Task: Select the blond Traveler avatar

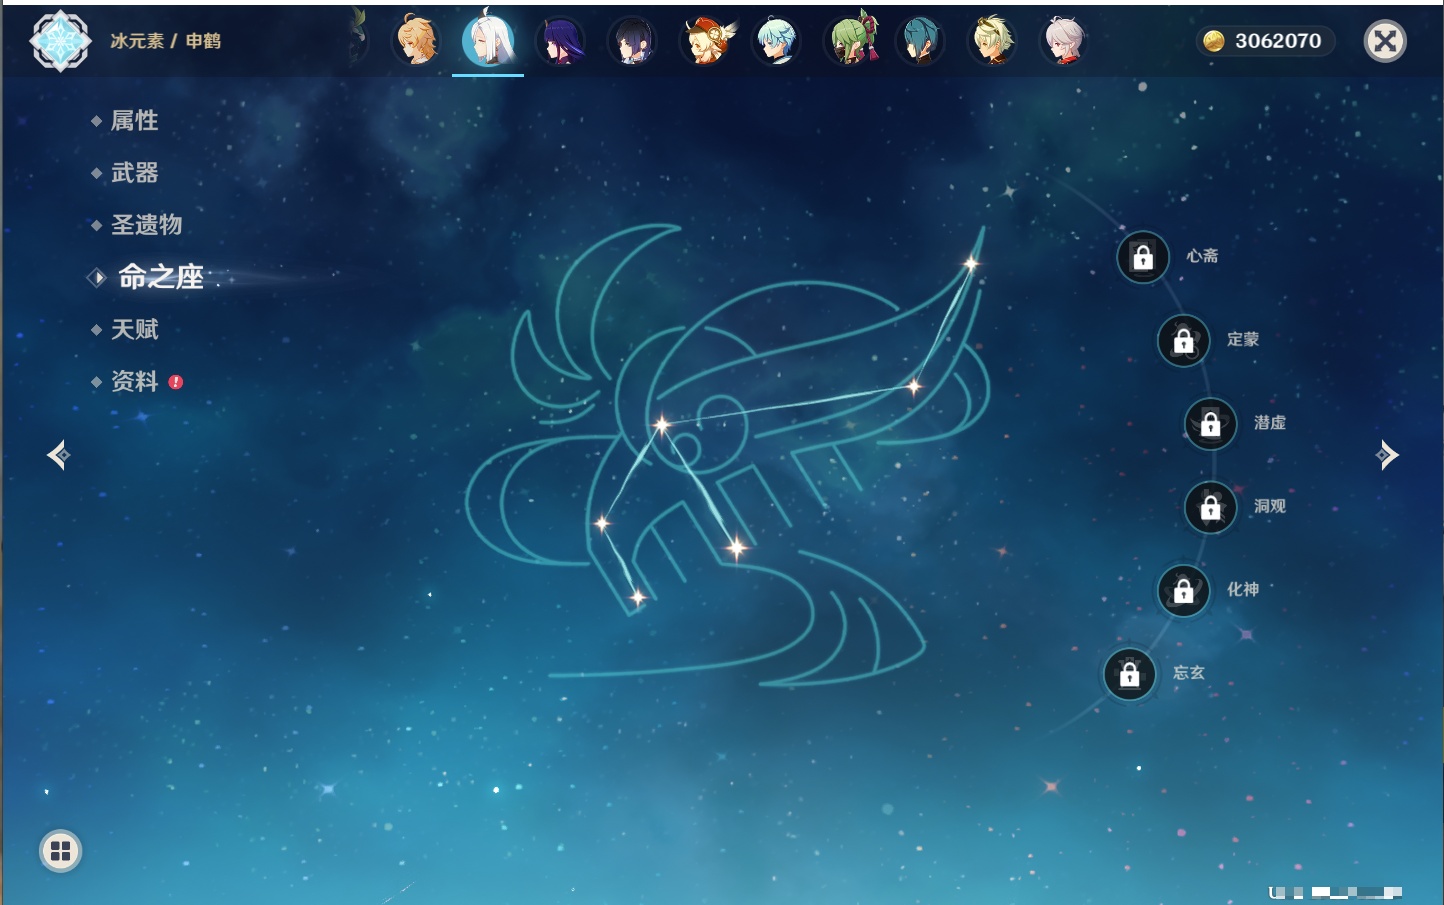Action: [x=417, y=41]
